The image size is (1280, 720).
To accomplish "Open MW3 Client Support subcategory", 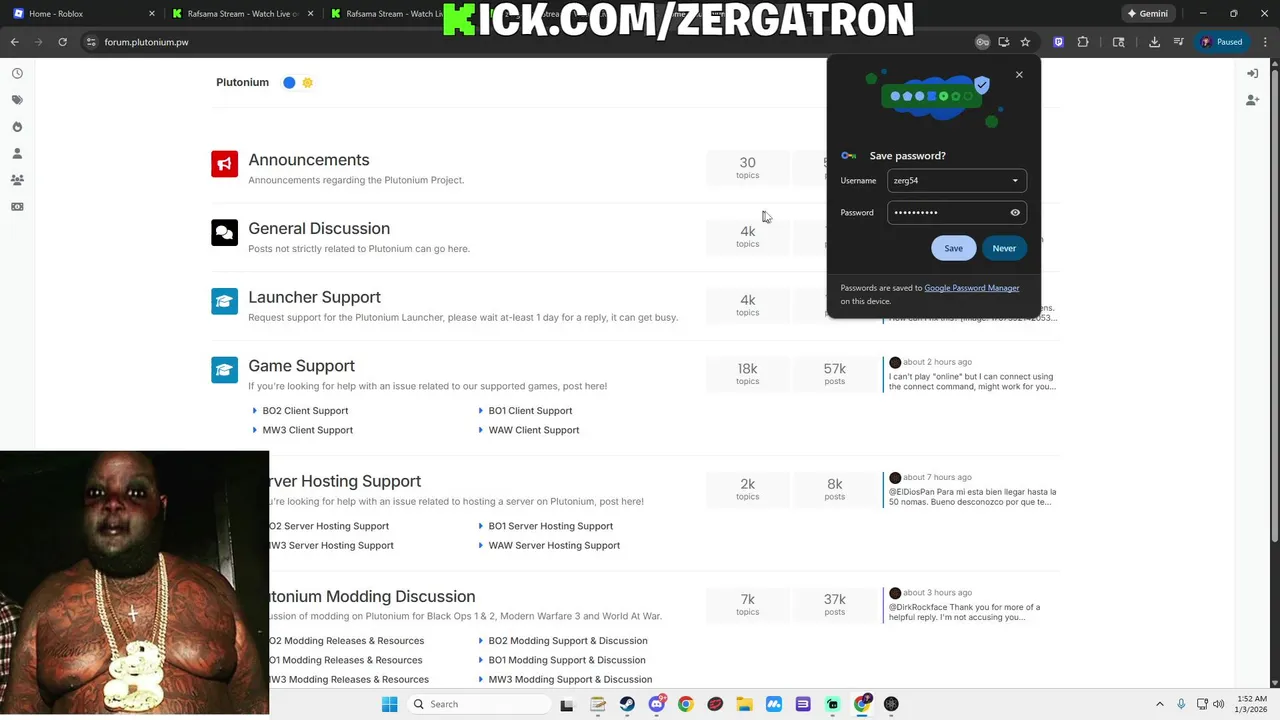I will (x=307, y=430).
